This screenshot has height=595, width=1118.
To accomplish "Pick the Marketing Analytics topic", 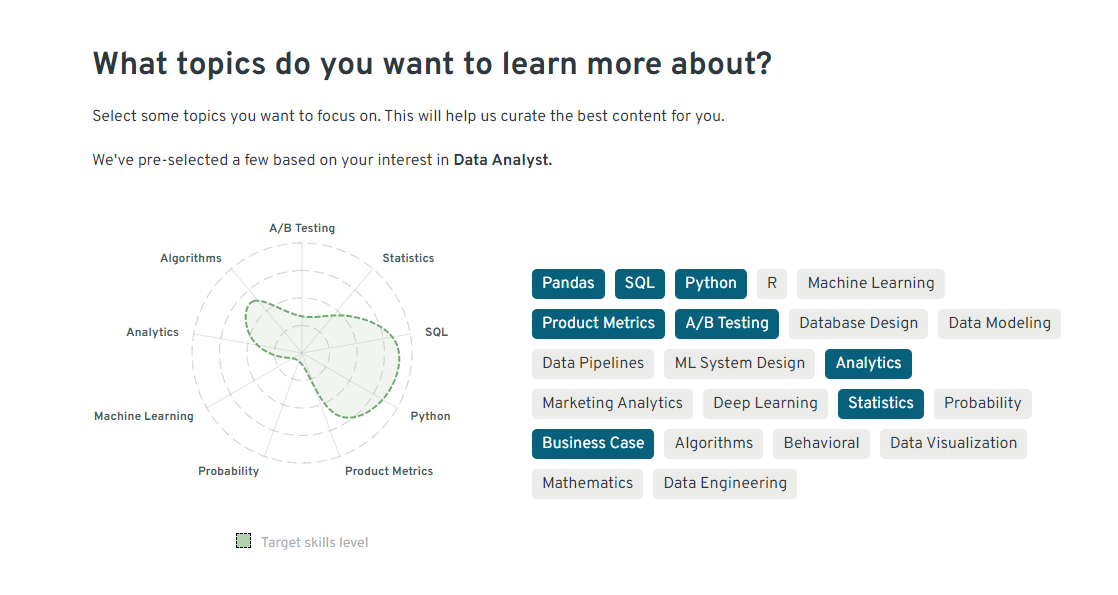I will tap(612, 403).
